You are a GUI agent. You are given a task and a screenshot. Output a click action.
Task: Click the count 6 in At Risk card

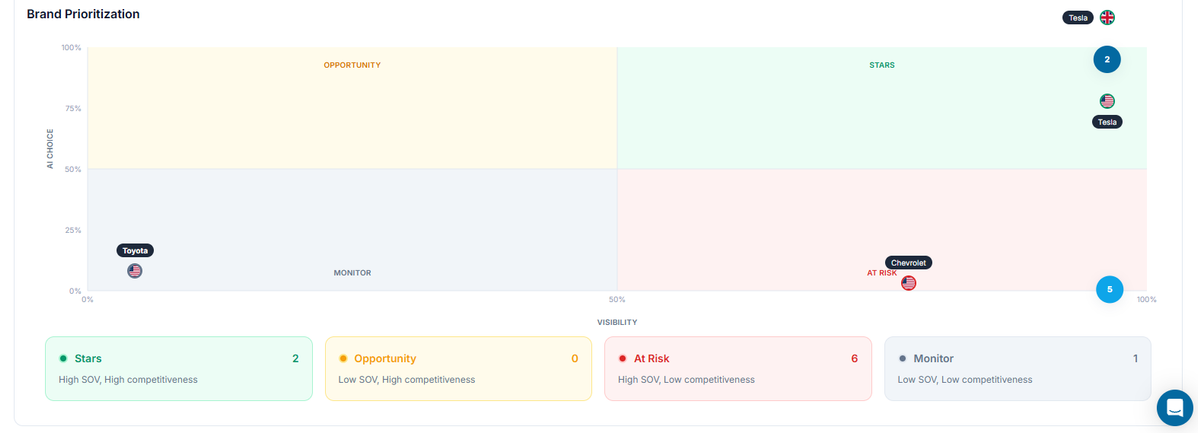tap(854, 358)
